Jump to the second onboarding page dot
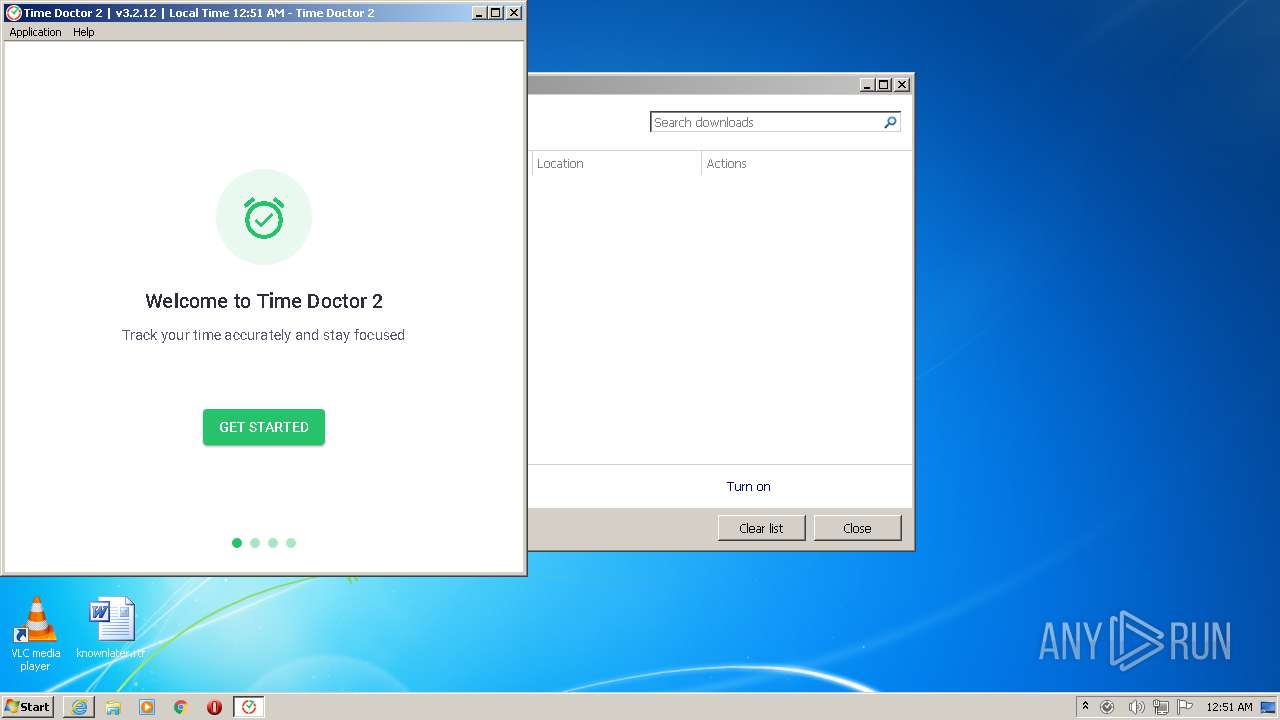Screen dimensions: 1280x720 pyautogui.click(x=255, y=543)
